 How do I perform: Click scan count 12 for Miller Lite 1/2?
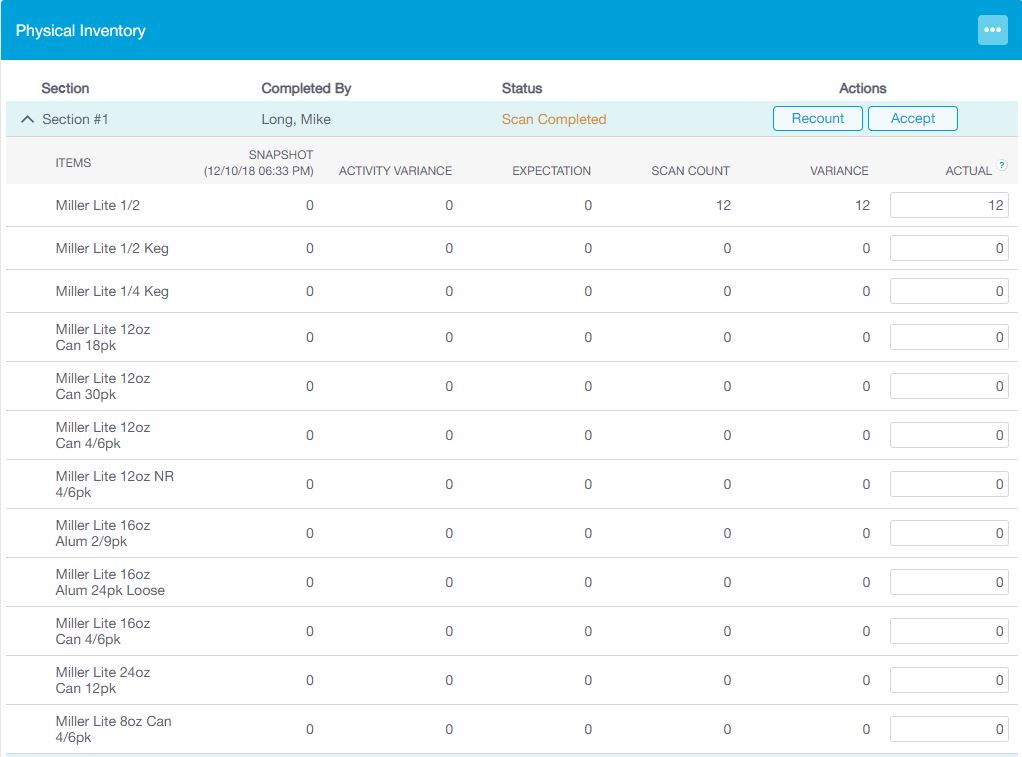coord(723,205)
